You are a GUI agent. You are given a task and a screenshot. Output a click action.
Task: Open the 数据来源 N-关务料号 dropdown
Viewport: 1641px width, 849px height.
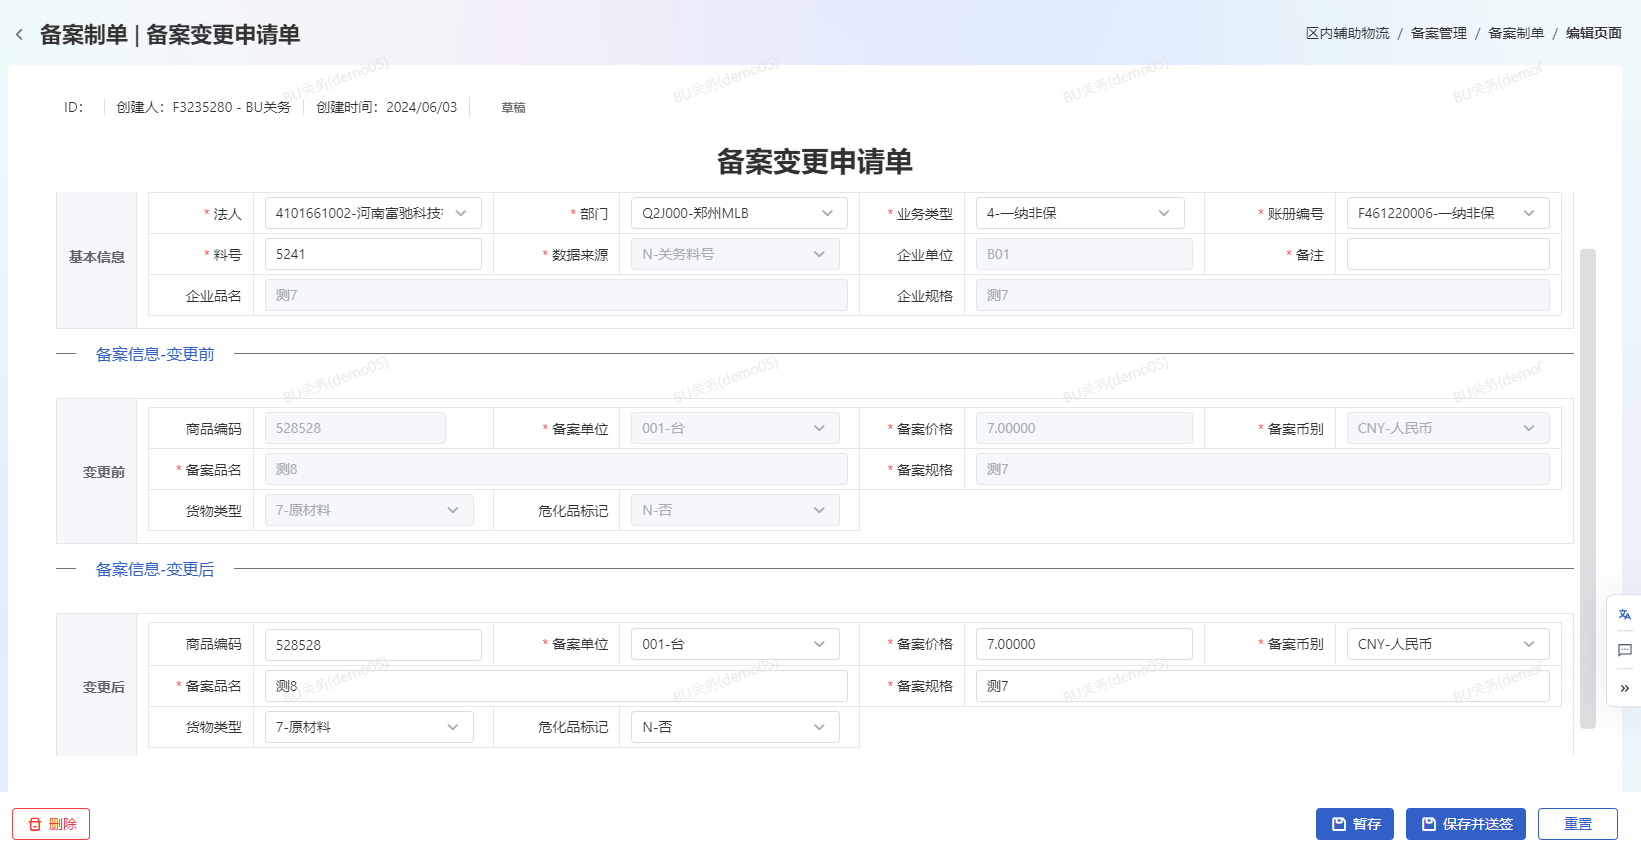tap(735, 254)
